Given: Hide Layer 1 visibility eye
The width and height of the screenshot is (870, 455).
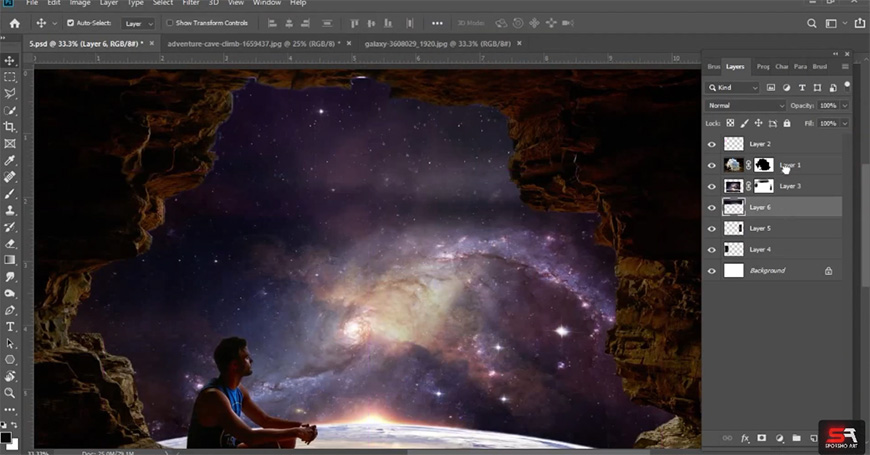Looking at the screenshot, I should point(712,165).
